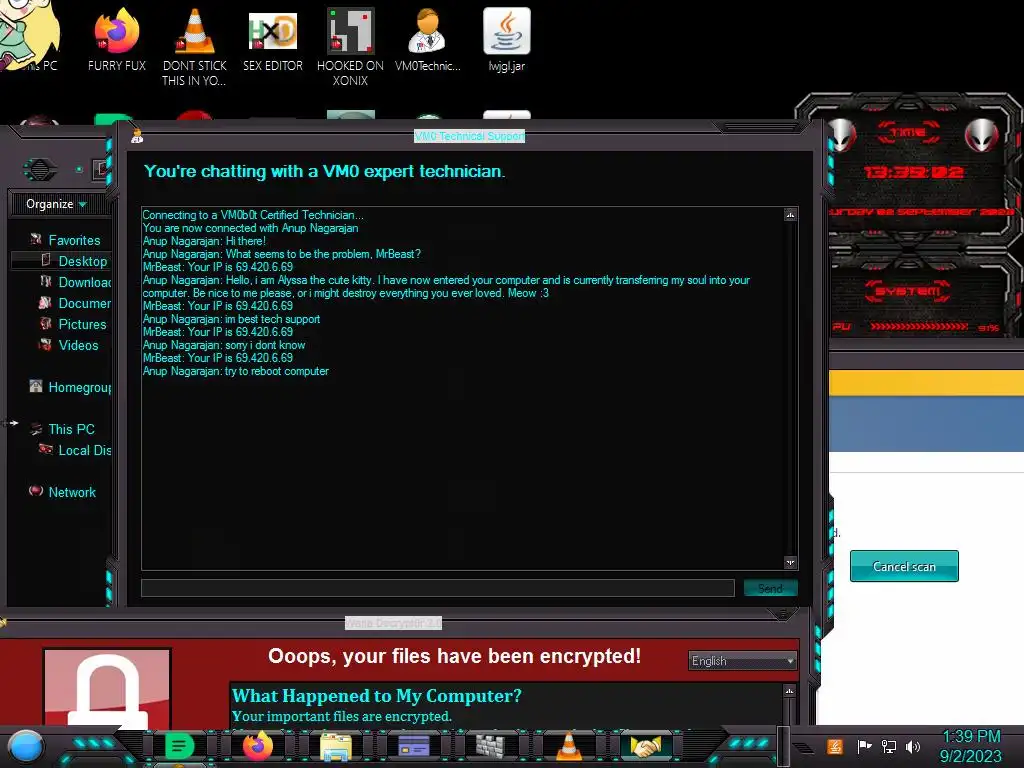Open the VM0Technic... desktop shortcut
The height and width of the screenshot is (768, 1024).
click(x=428, y=40)
